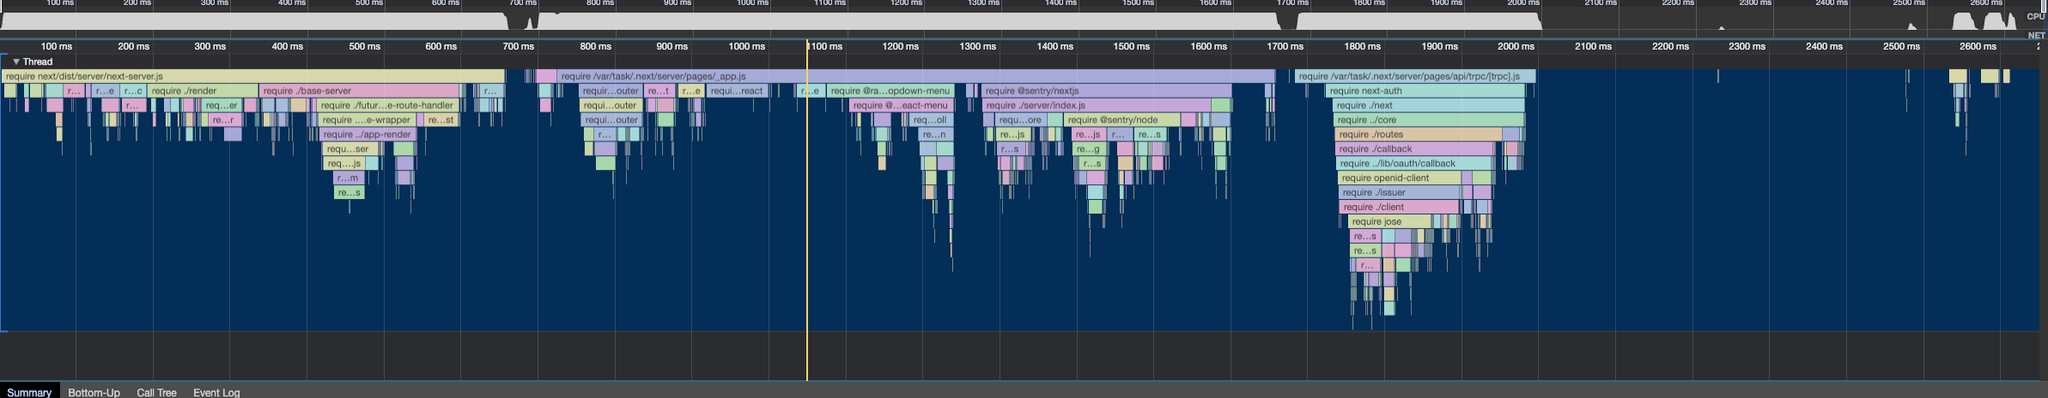2048x398 pixels.
Task: Select the require …/api/trpc/[trpc].js bar
Action: pyautogui.click(x=1415, y=76)
